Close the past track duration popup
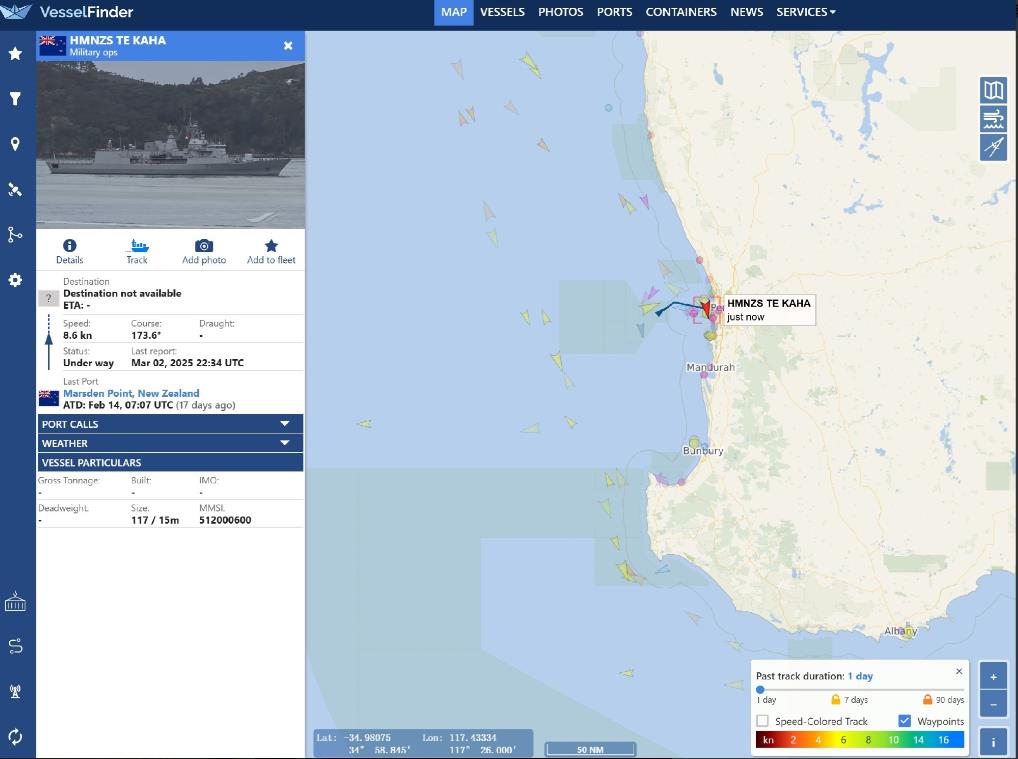Image resolution: width=1018 pixels, height=759 pixels. coord(959,671)
